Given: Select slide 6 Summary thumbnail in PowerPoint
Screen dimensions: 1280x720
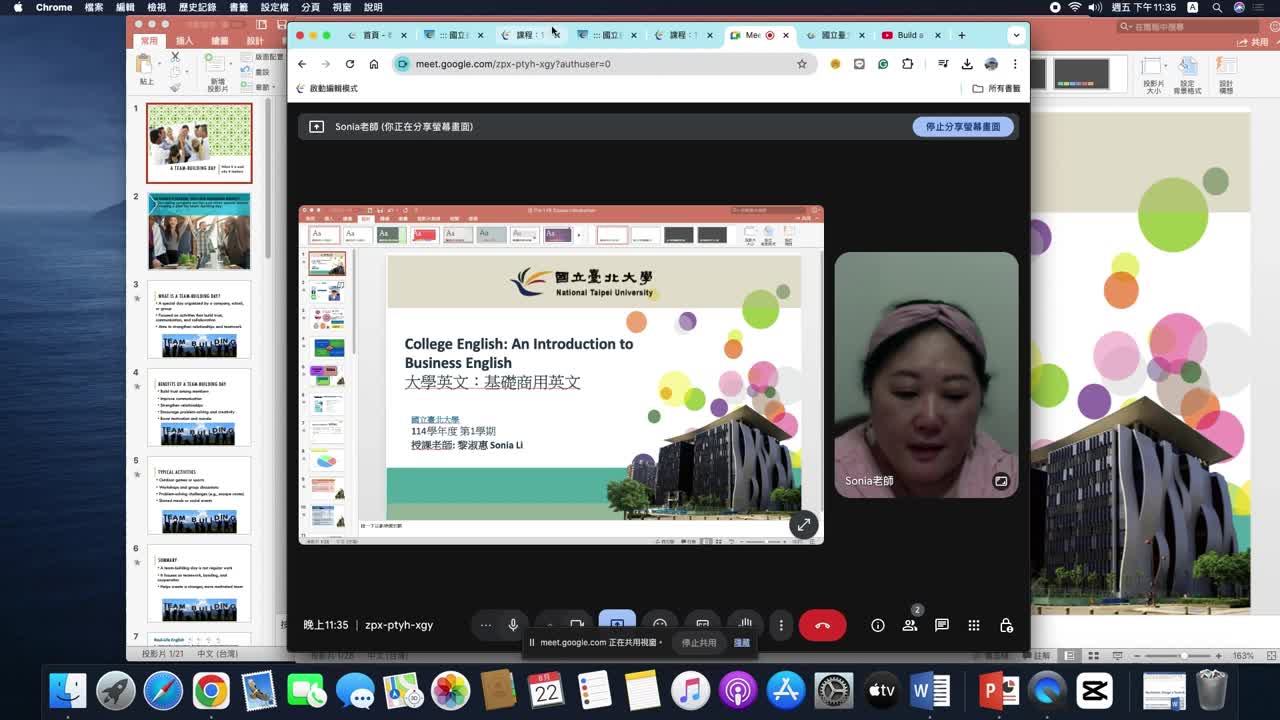Looking at the screenshot, I should coord(199,583).
